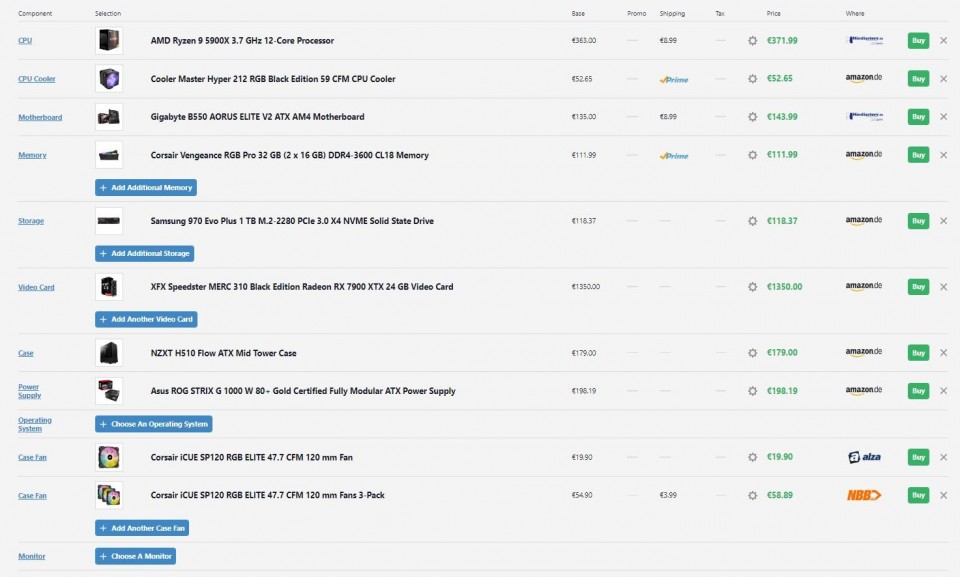Click gear icon in CPU Cooler row
Screen dimensions: 960x577
coord(752,78)
